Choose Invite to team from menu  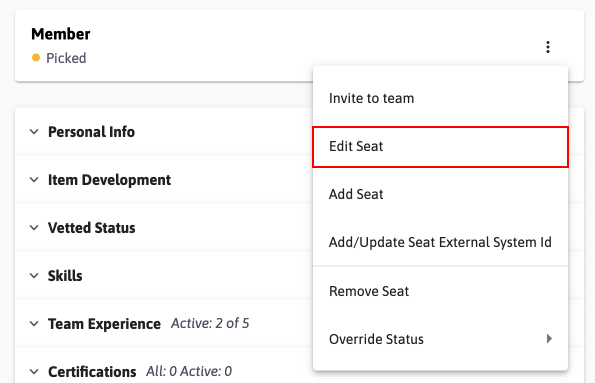440,98
